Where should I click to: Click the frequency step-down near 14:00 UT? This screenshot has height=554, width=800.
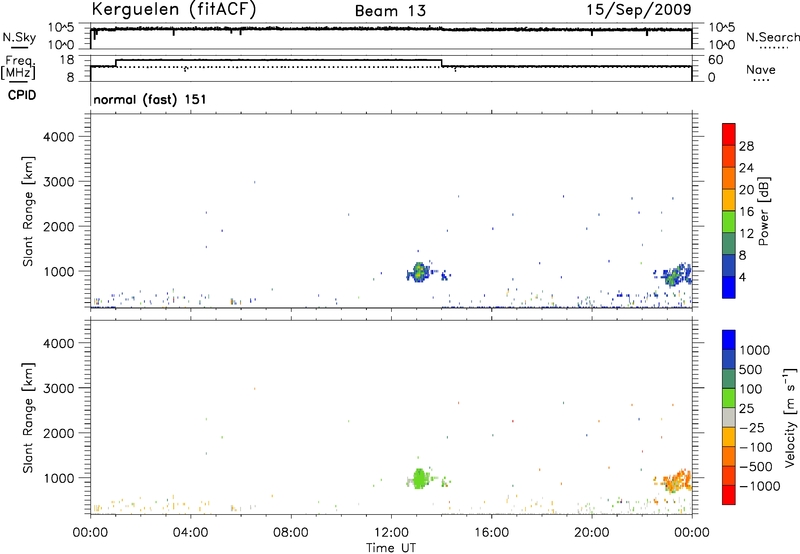click(441, 63)
